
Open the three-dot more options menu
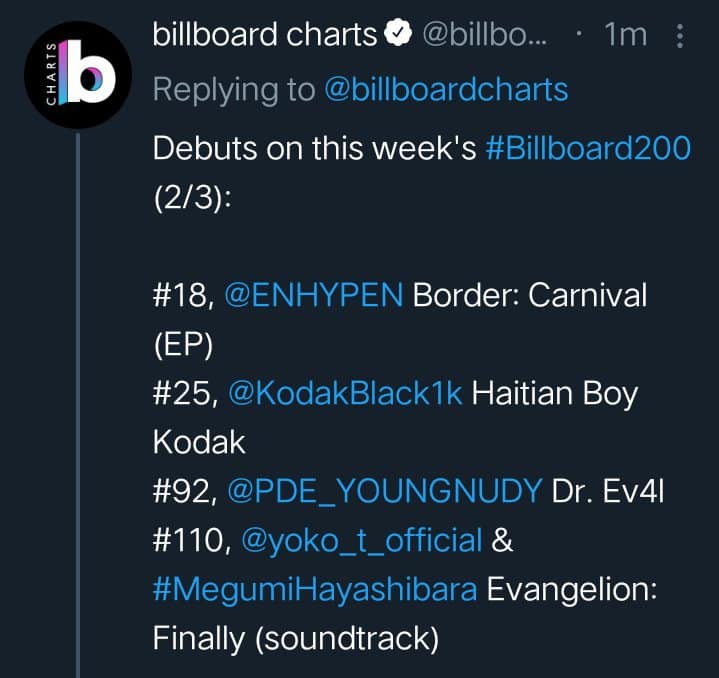coord(681,36)
